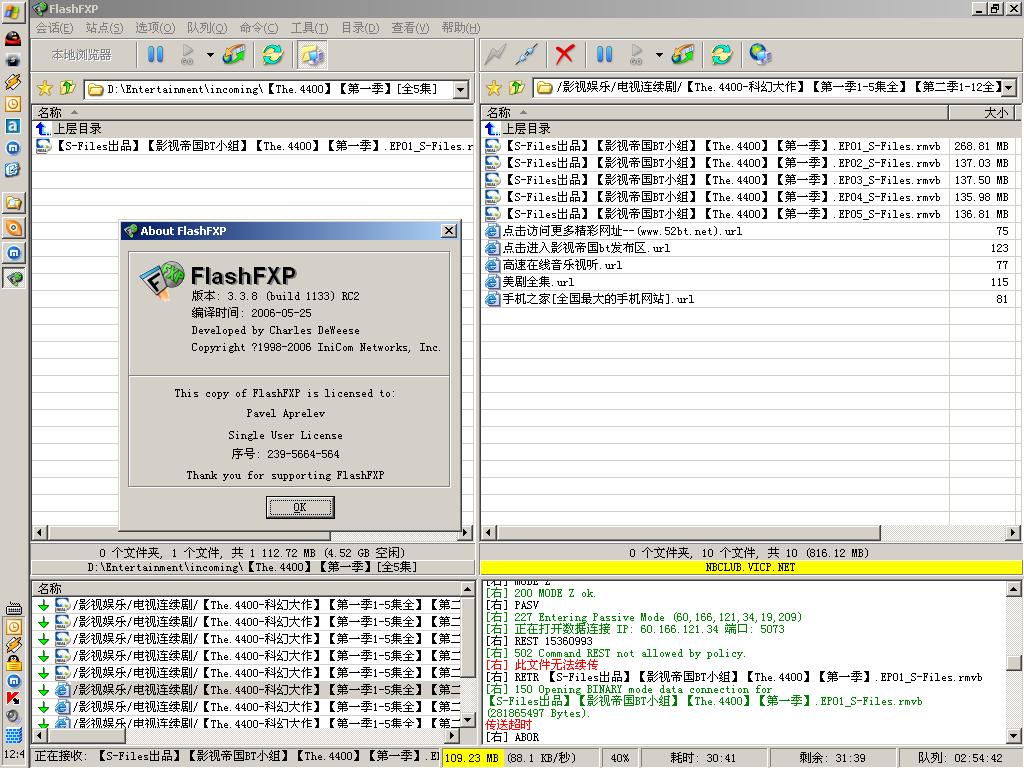Close the About FlashFXP dialog

pyautogui.click(x=449, y=231)
